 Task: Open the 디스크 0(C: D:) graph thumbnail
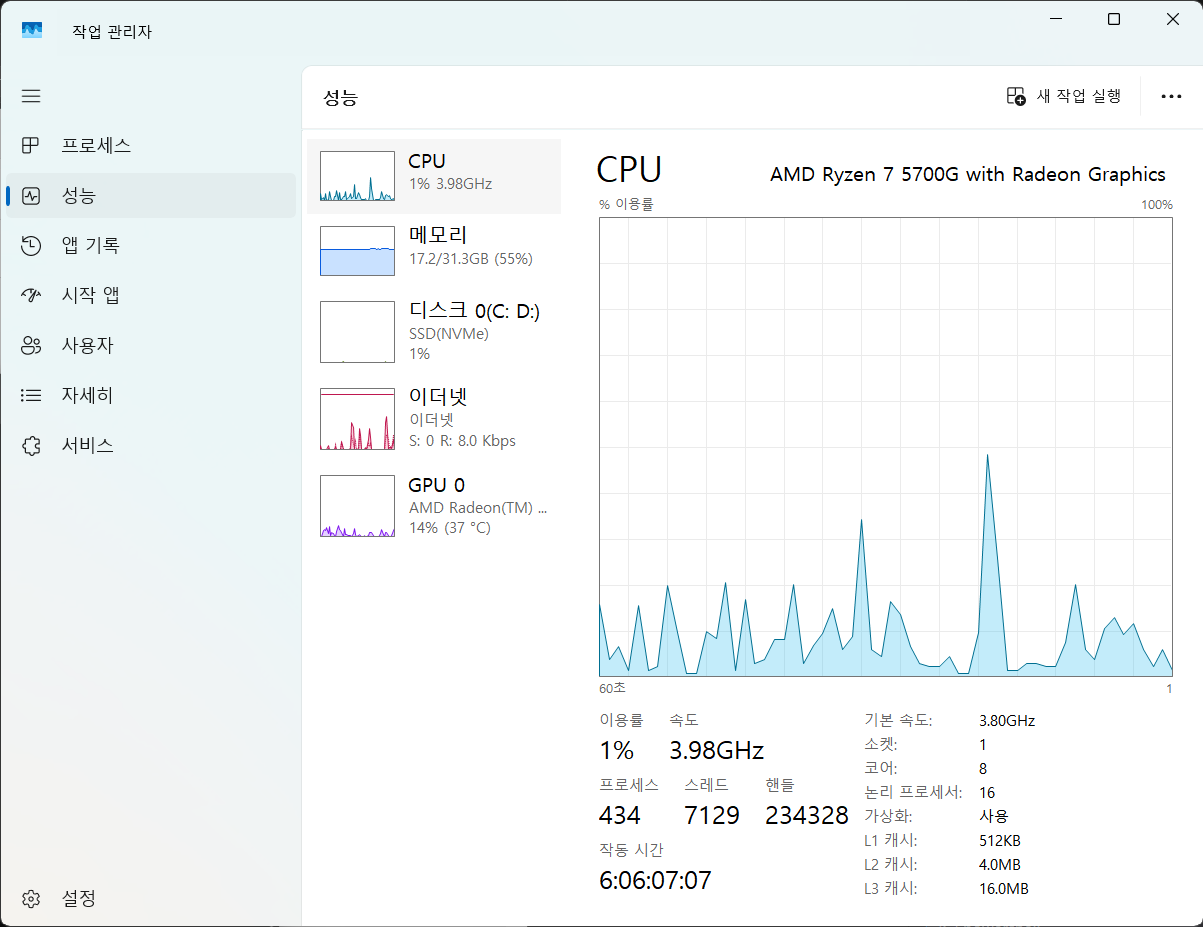[x=357, y=332]
